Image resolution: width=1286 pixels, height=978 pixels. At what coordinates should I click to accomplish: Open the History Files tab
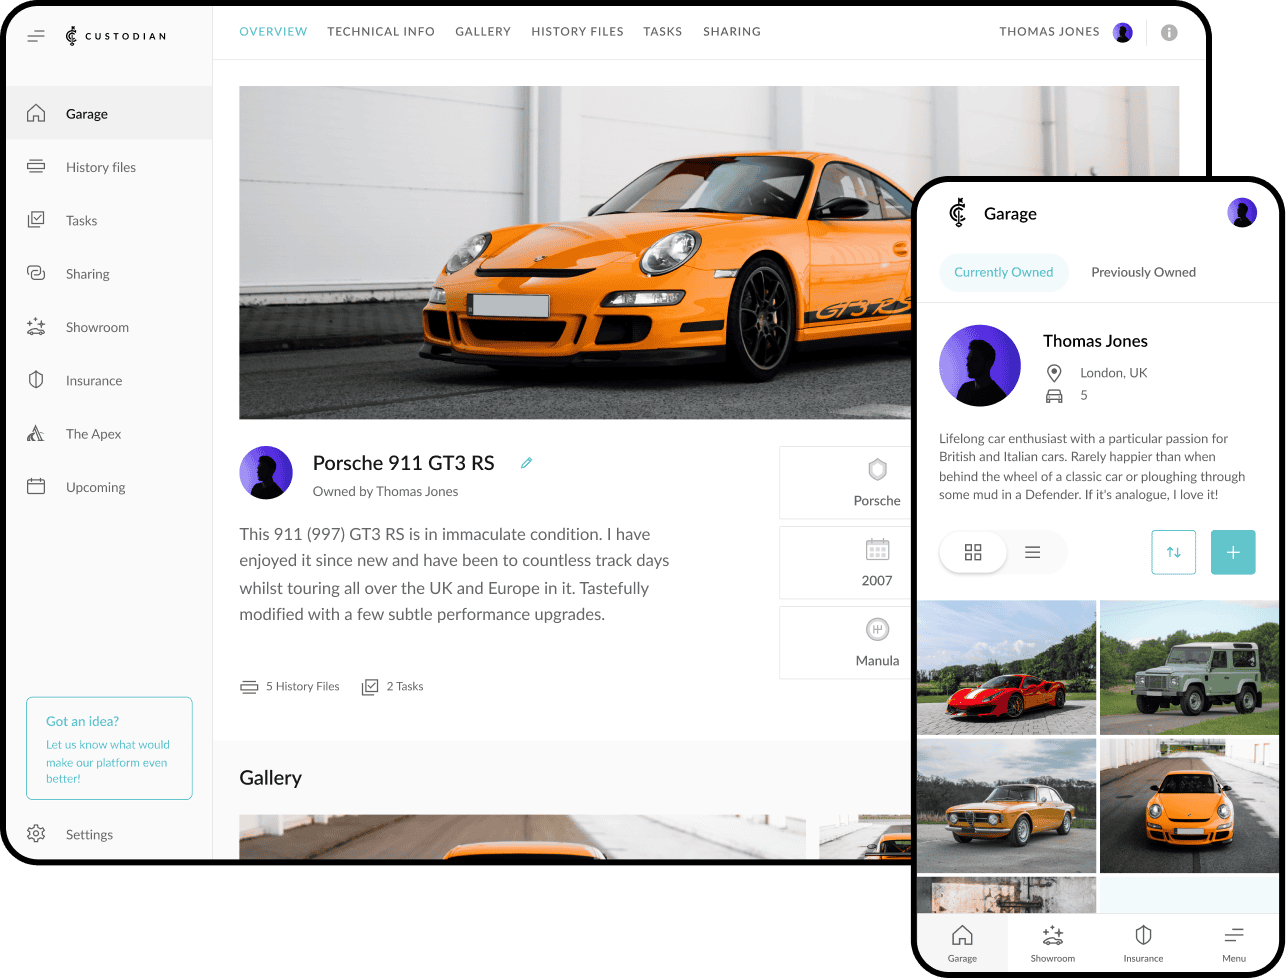coord(577,32)
